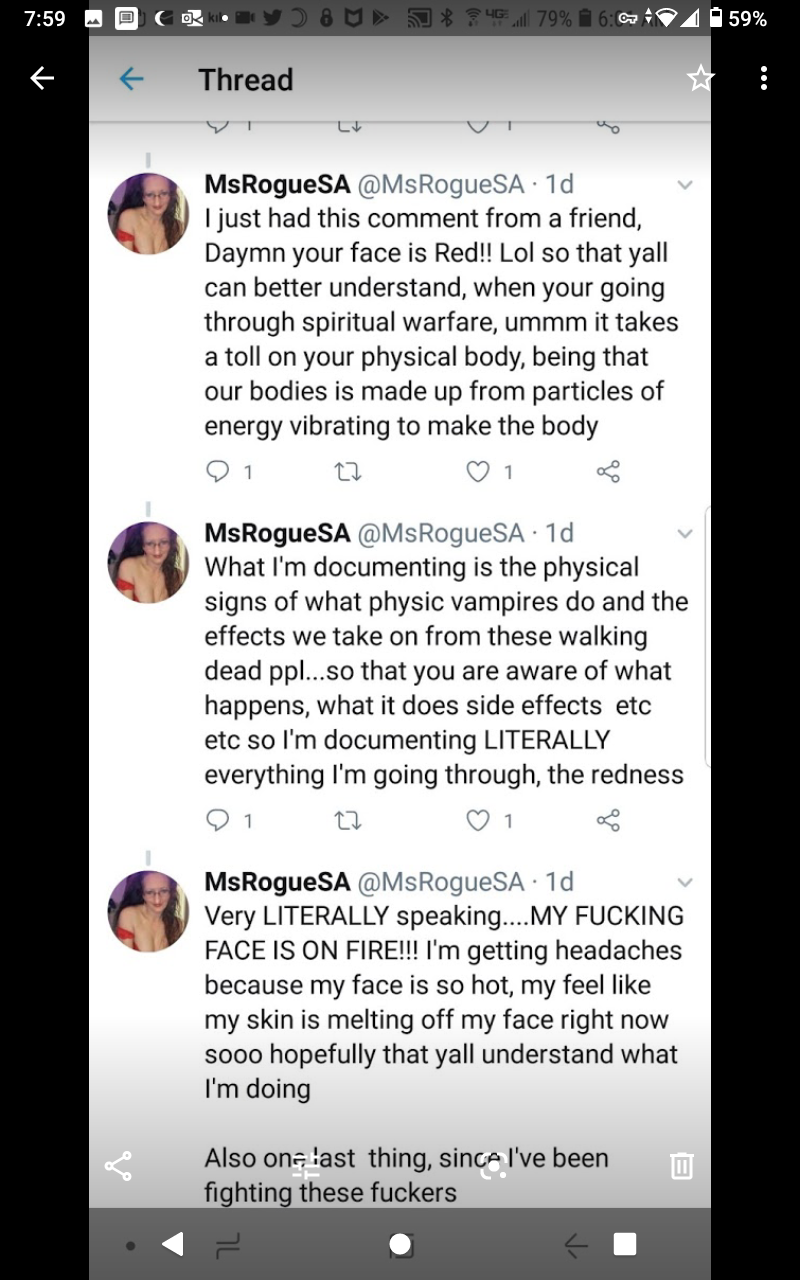
Task: Tap the MsRogueSA avatar on the middle tweet
Action: 149,562
